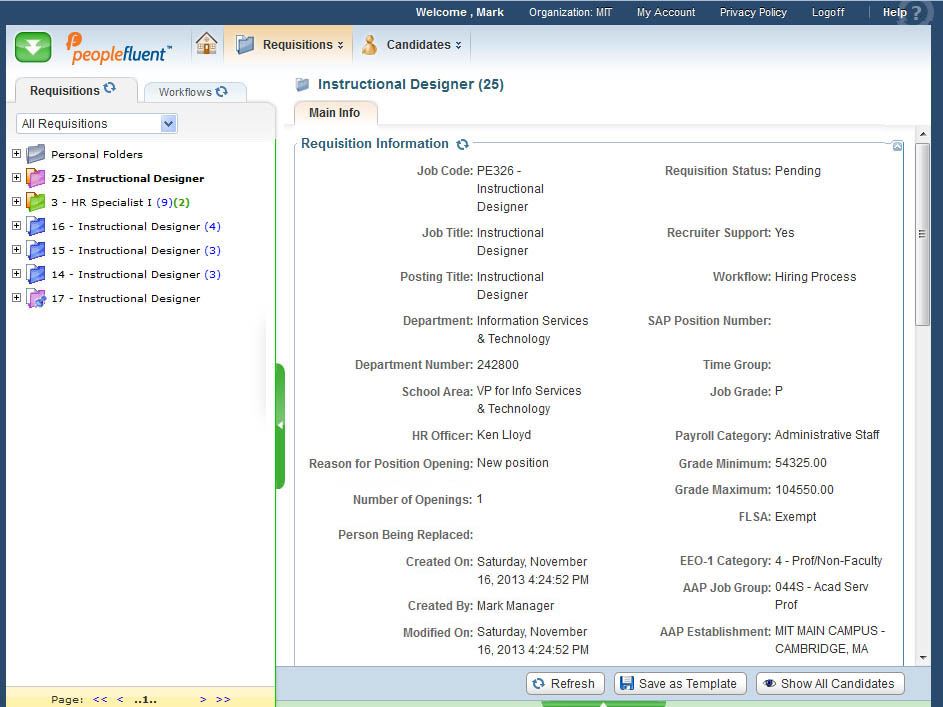Open the Requisitions menu
Viewport: 943px width, 707px height.
290,45
